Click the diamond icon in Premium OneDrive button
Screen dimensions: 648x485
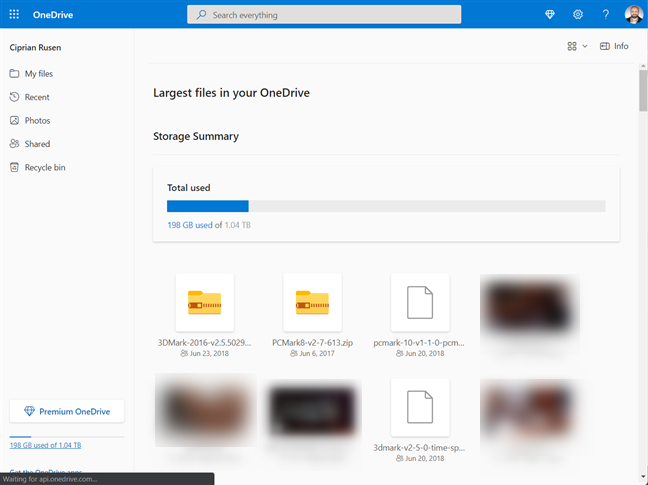pyautogui.click(x=29, y=411)
